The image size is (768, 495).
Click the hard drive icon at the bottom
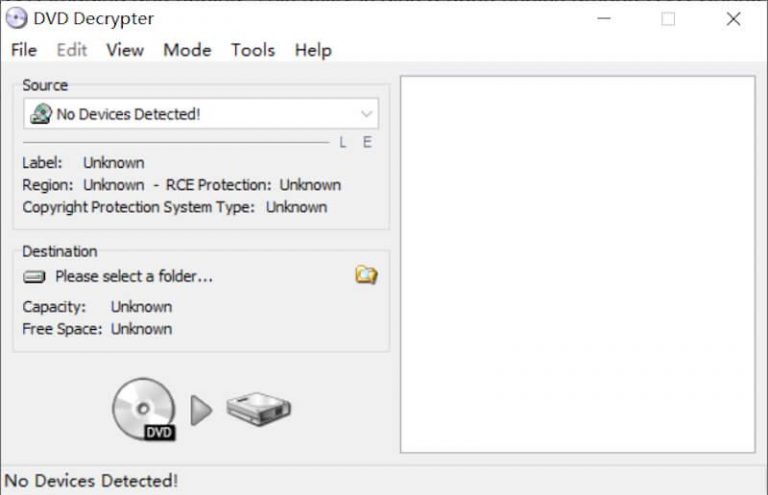257,409
